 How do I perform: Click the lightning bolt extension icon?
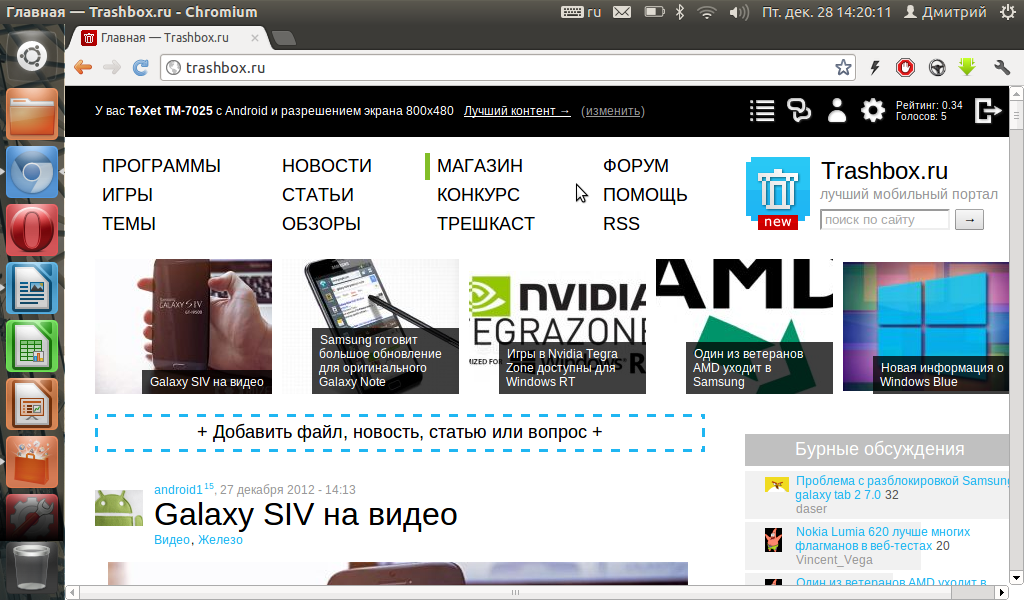point(875,67)
